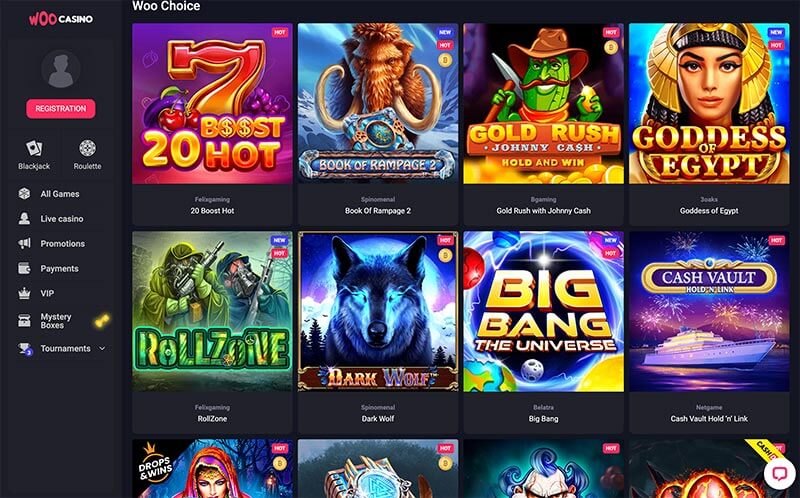Click the Payments wallet icon
This screenshot has width=800, height=498.
pyautogui.click(x=24, y=268)
